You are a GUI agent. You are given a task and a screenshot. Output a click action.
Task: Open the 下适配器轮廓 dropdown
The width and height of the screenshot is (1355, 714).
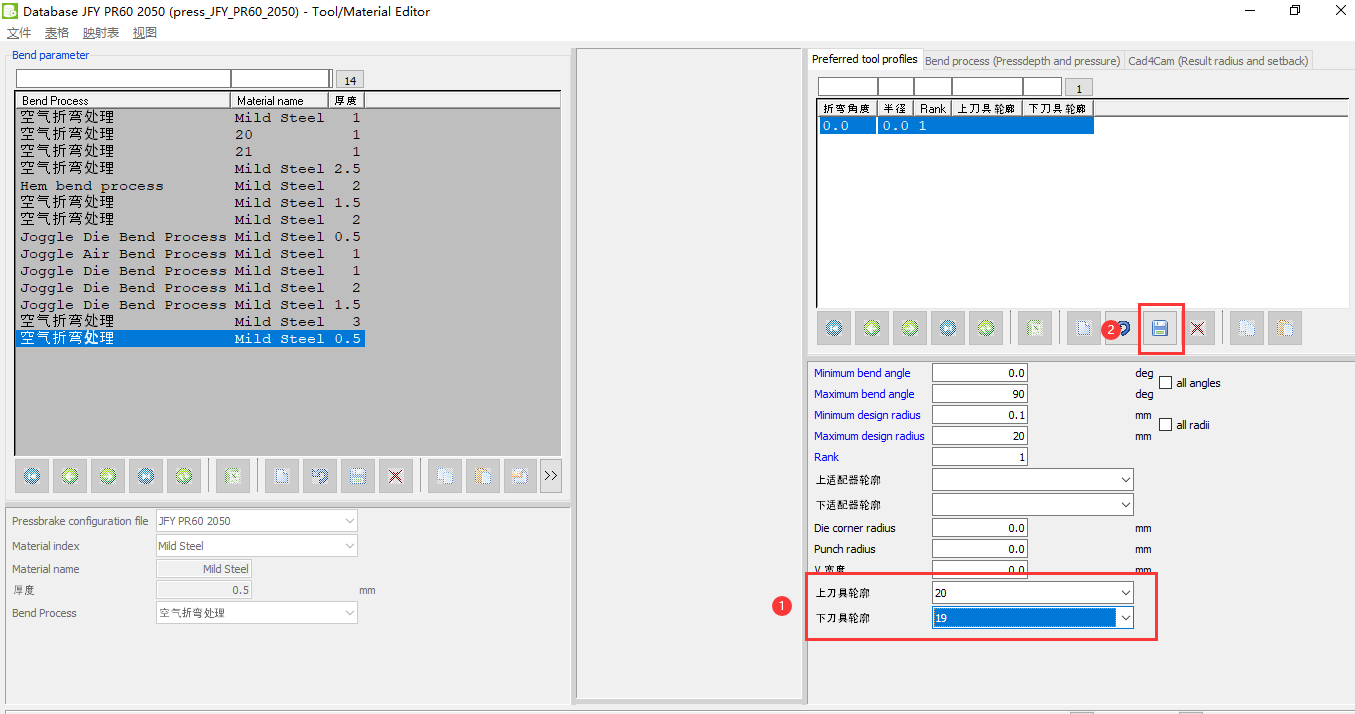pyautogui.click(x=1125, y=505)
